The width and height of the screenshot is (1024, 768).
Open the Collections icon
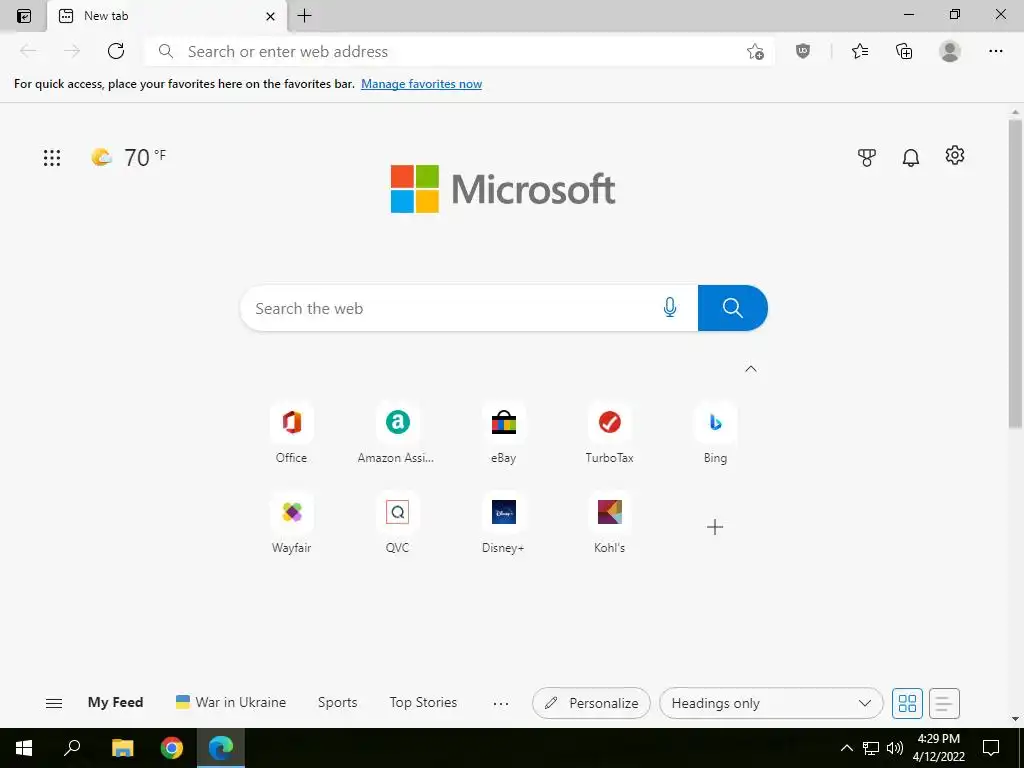click(904, 51)
